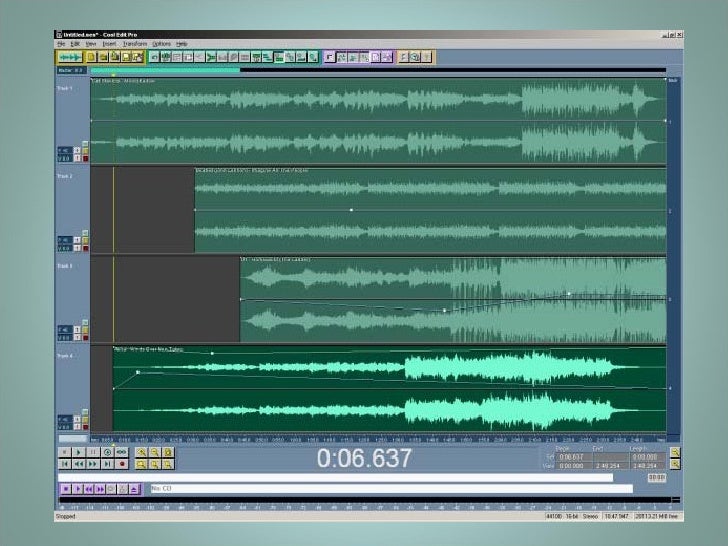Image resolution: width=728 pixels, height=546 pixels.
Task: Click the red Record button in transport
Action: [122, 464]
